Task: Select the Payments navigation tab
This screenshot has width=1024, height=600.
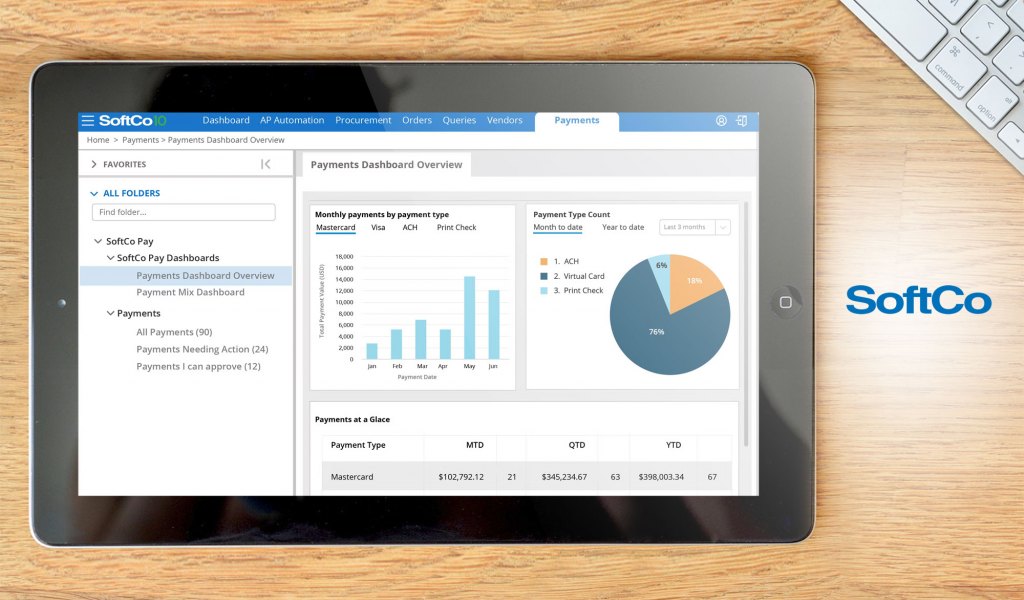Action: (577, 119)
